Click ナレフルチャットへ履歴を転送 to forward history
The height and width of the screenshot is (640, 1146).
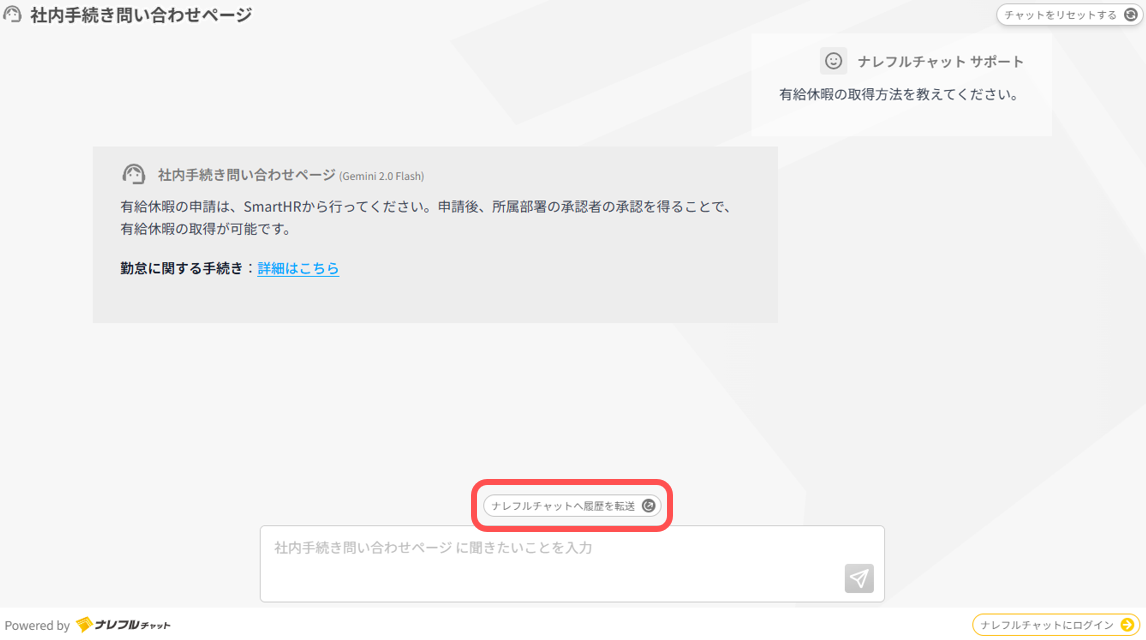pyautogui.click(x=571, y=506)
